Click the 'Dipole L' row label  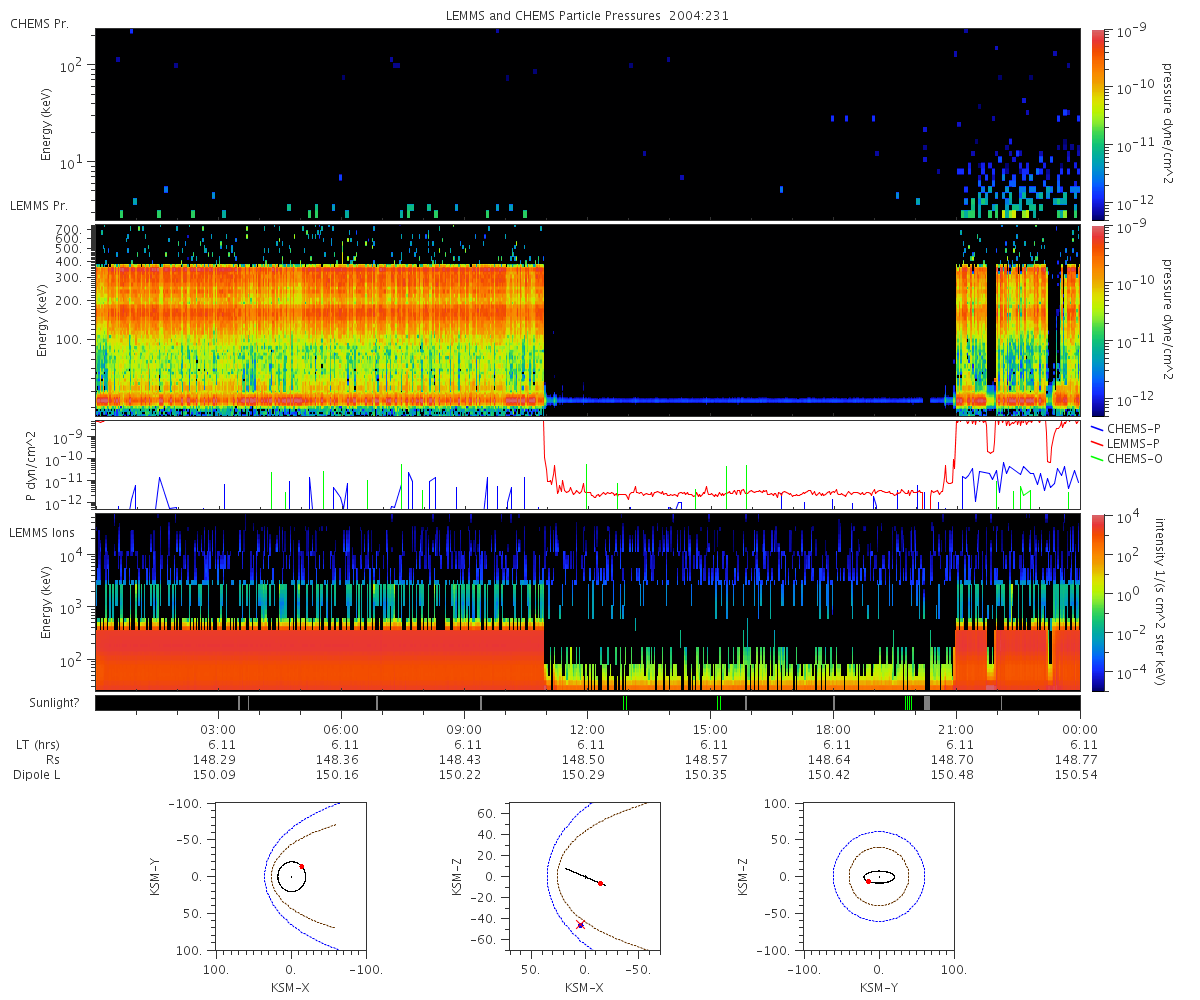[x=38, y=774]
